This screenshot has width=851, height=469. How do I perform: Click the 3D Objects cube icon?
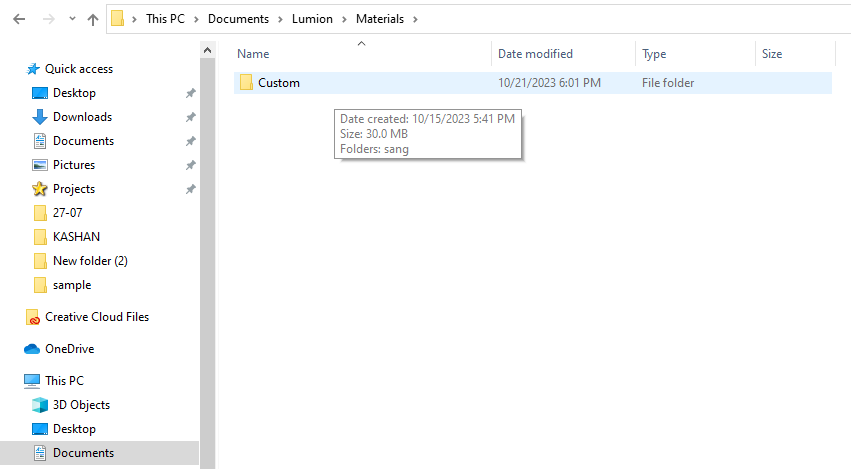[40, 405]
